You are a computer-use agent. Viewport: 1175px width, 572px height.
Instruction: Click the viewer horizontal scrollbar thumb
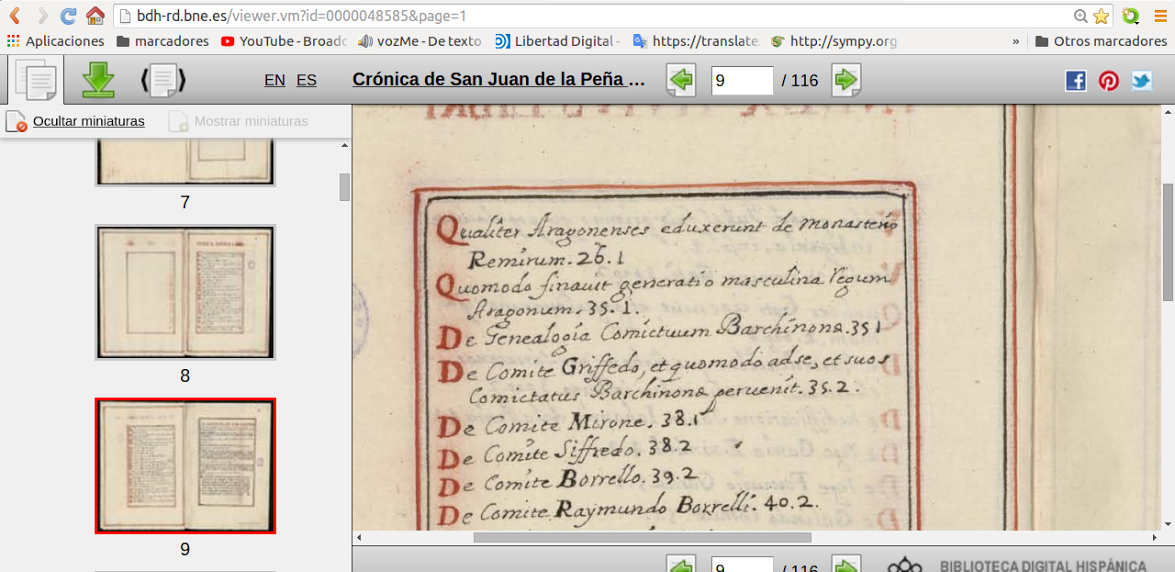(x=642, y=538)
